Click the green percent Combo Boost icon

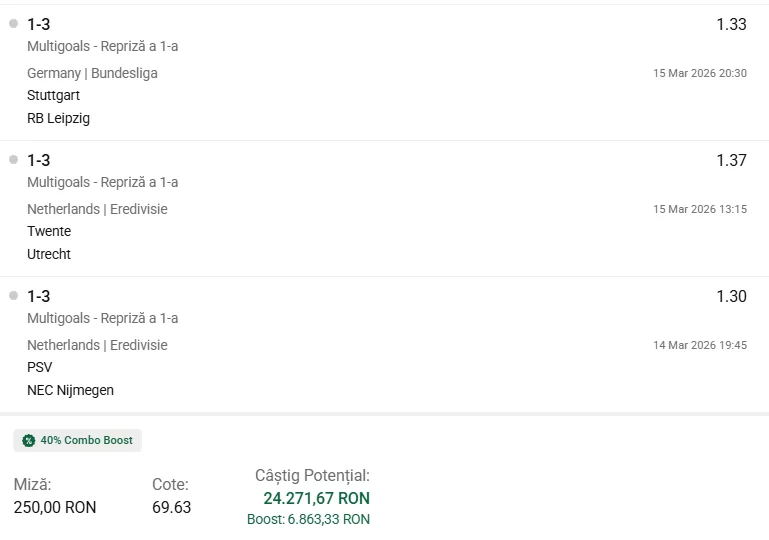click(x=28, y=440)
